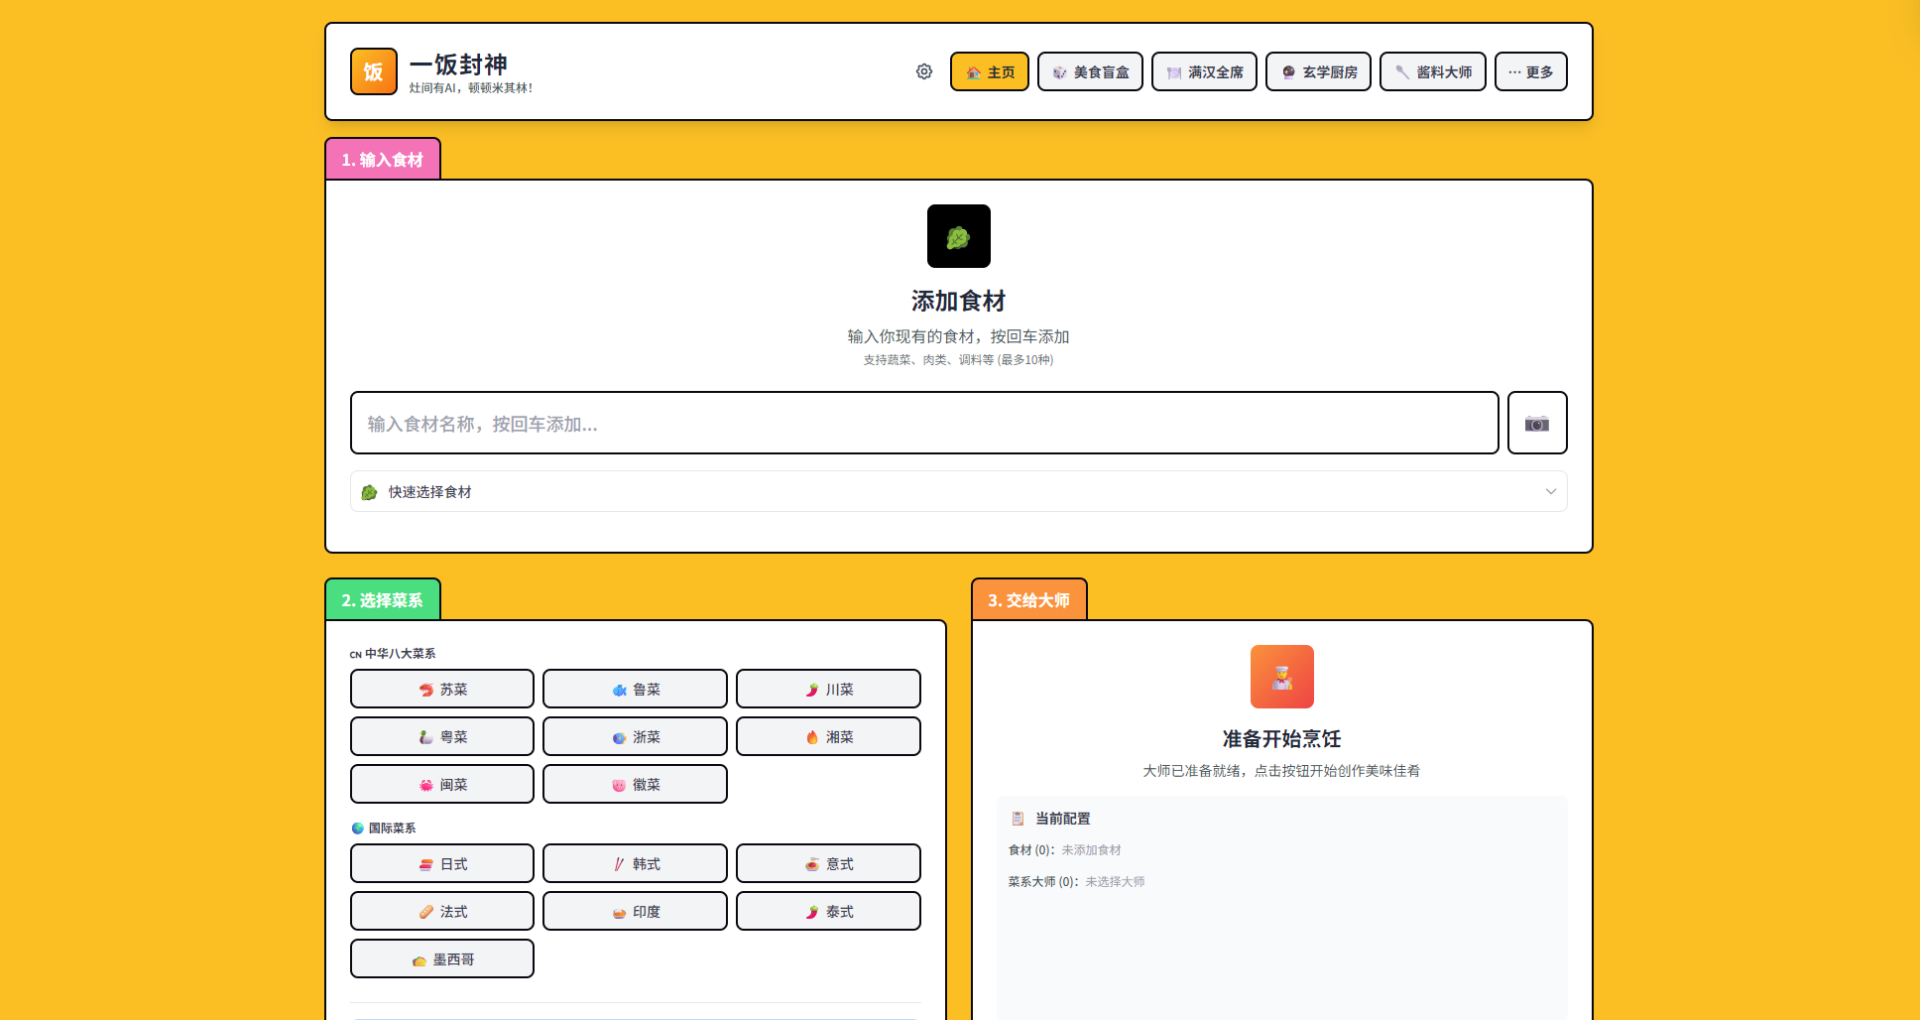
Task: Click the chevron arrow in 快速选择食材 row
Action: coord(1550,492)
